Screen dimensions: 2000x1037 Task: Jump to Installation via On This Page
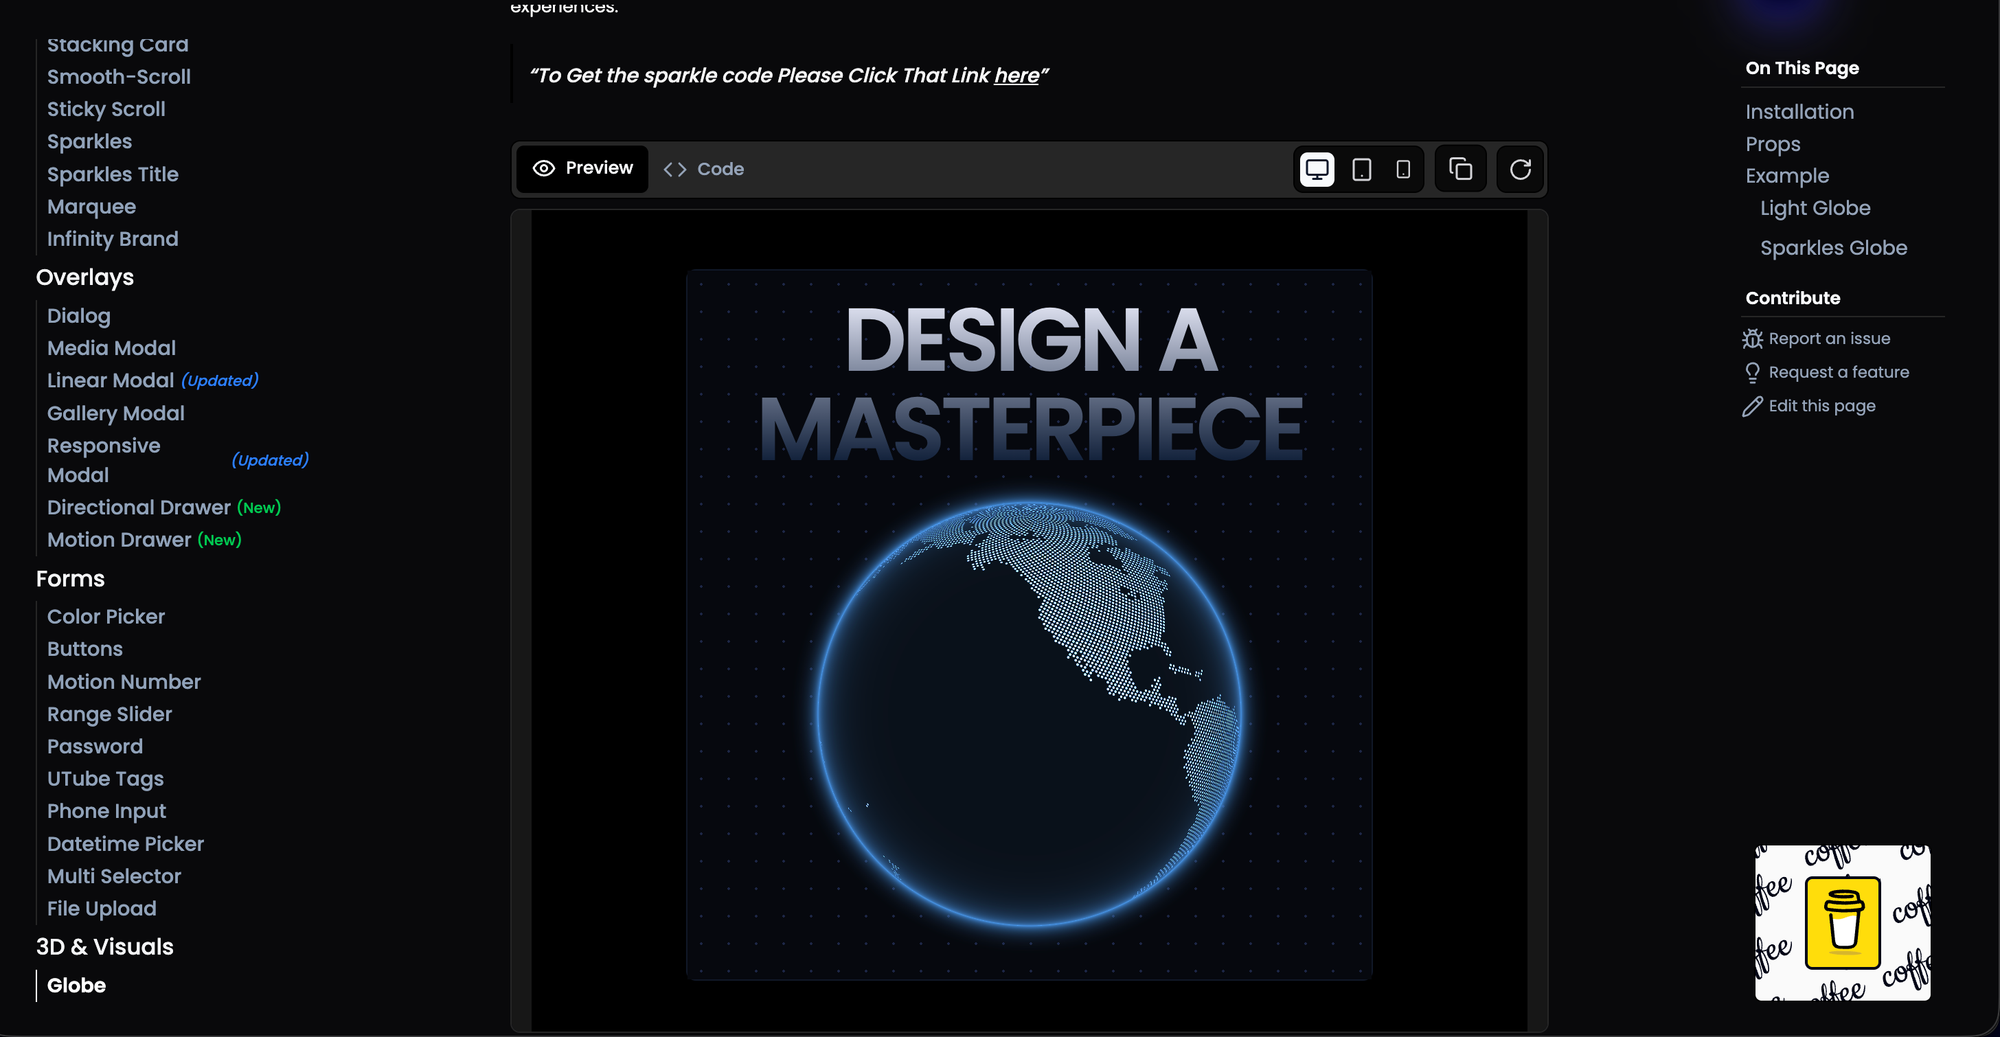point(1800,111)
